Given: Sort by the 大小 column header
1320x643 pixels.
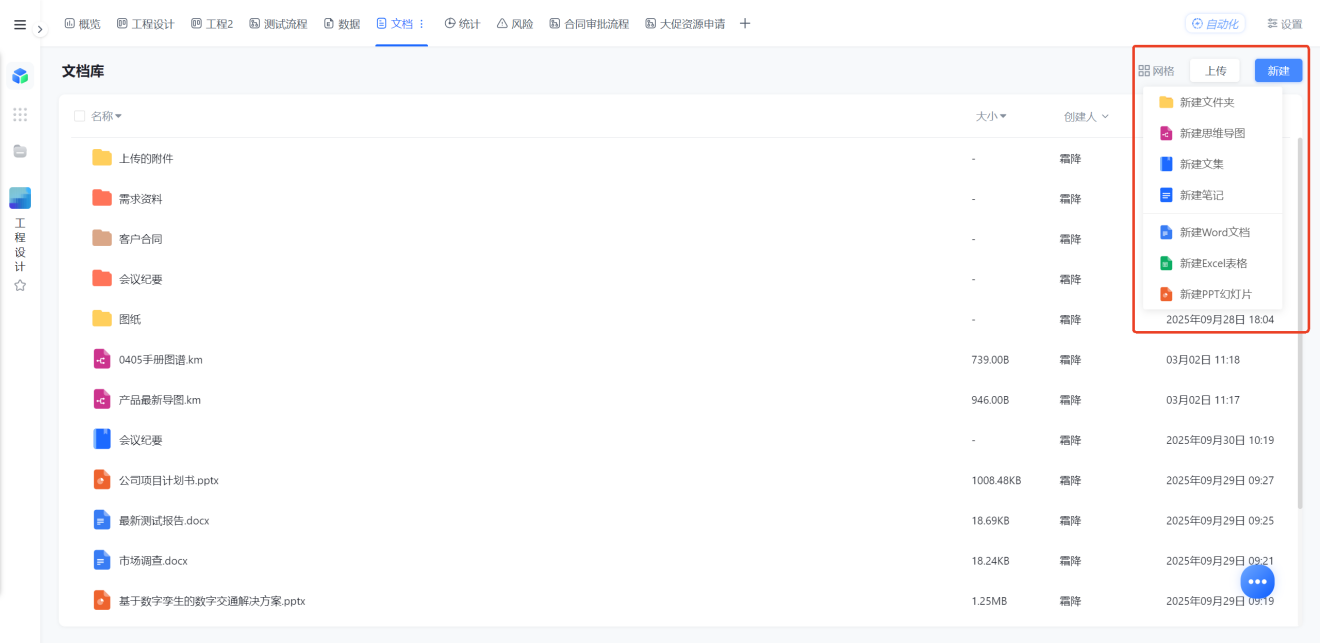Looking at the screenshot, I should point(991,116).
